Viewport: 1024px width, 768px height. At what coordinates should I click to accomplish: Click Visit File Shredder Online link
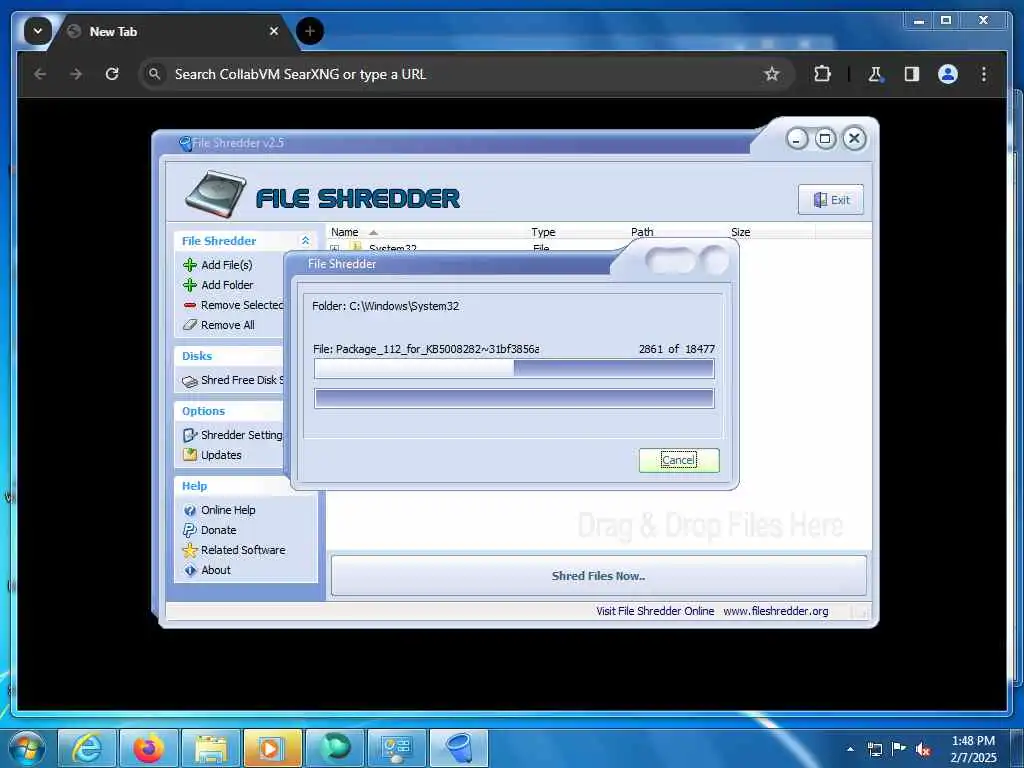click(655, 611)
